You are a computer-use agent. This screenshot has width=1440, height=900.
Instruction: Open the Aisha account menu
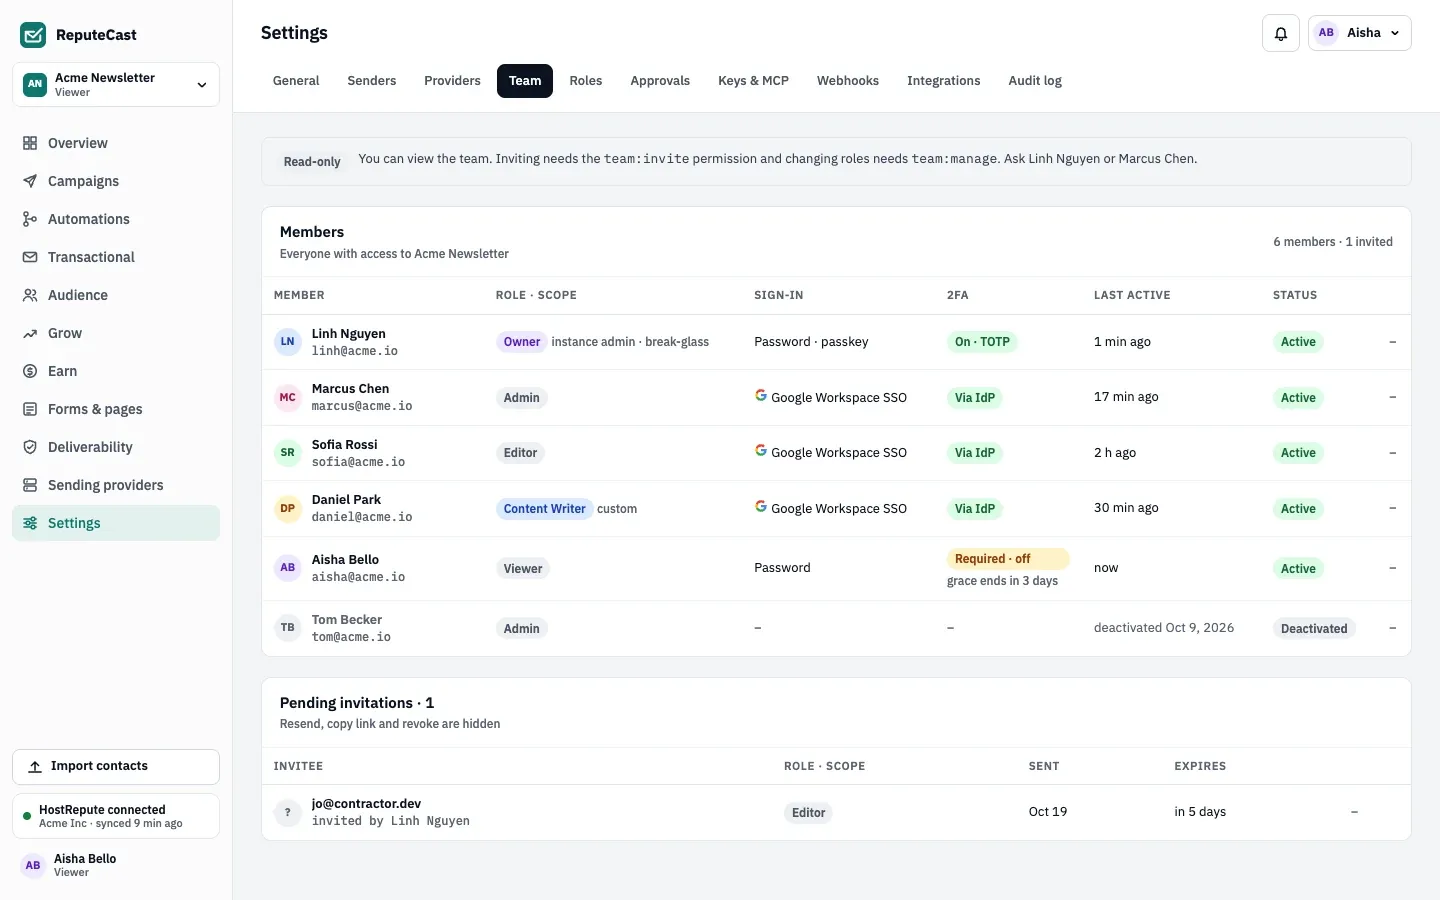pyautogui.click(x=1360, y=33)
